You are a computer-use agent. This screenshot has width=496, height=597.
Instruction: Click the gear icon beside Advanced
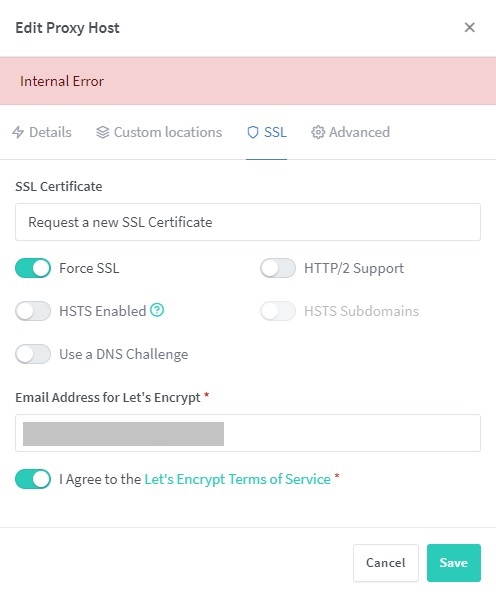[318, 132]
